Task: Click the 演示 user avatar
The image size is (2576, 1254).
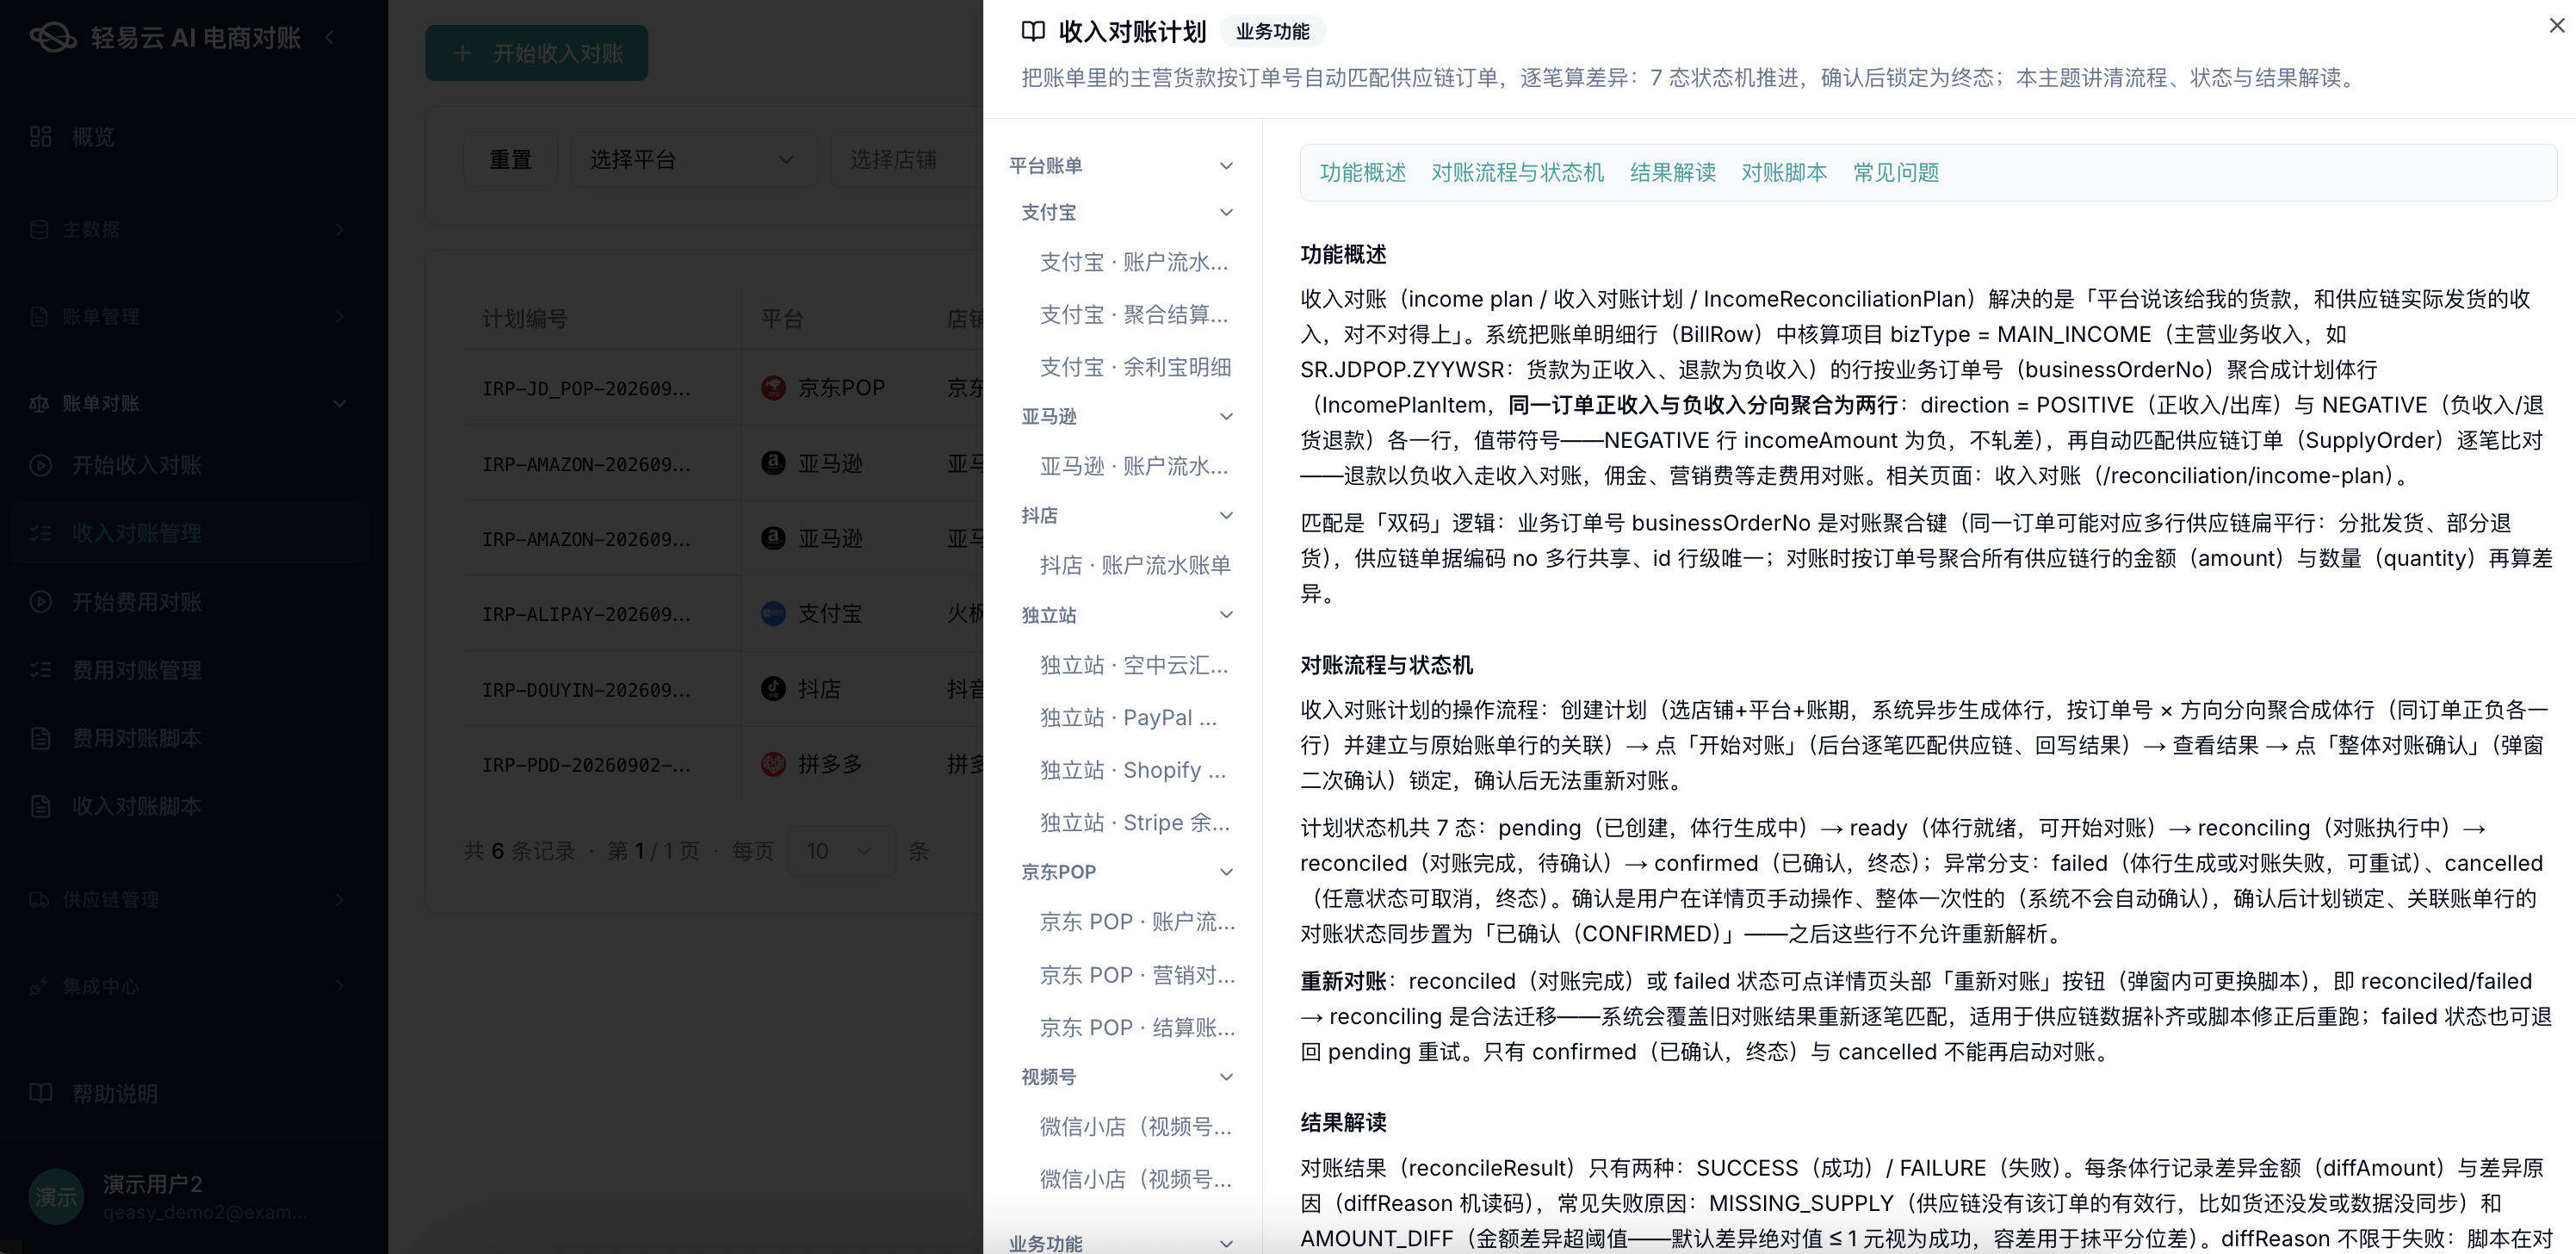Action: 56,1197
